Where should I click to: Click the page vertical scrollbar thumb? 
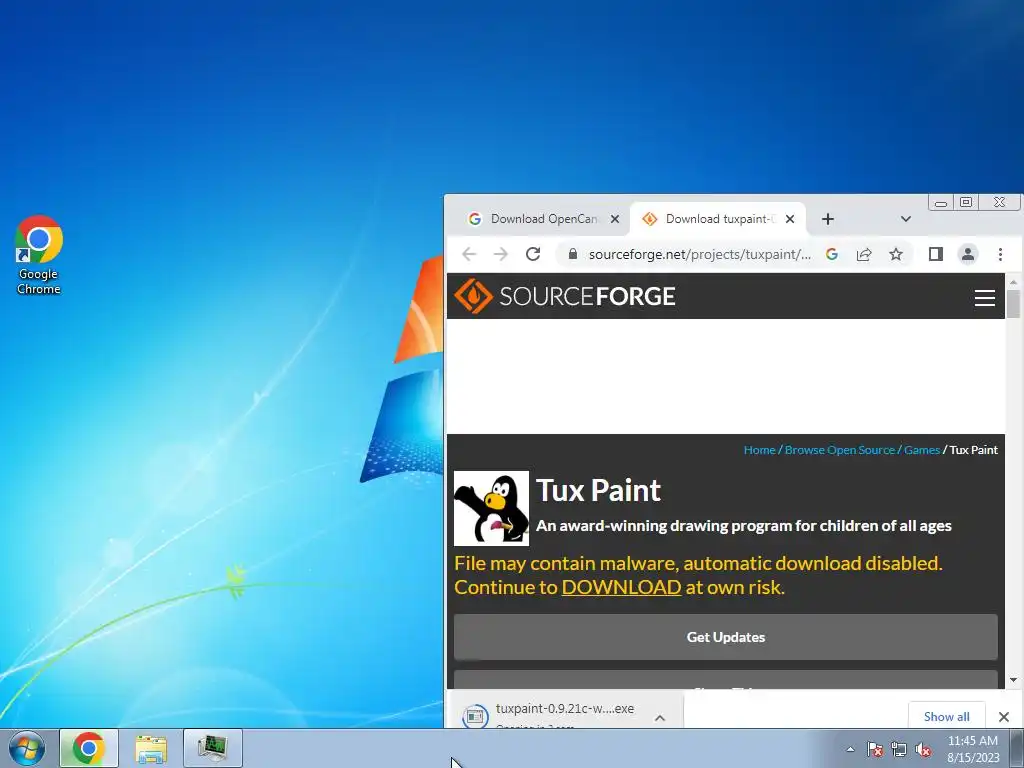(x=1013, y=304)
